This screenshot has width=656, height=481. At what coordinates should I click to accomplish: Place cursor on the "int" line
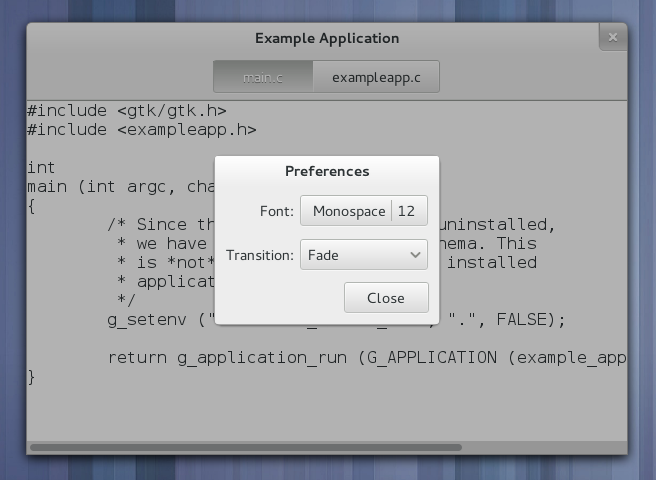42,167
